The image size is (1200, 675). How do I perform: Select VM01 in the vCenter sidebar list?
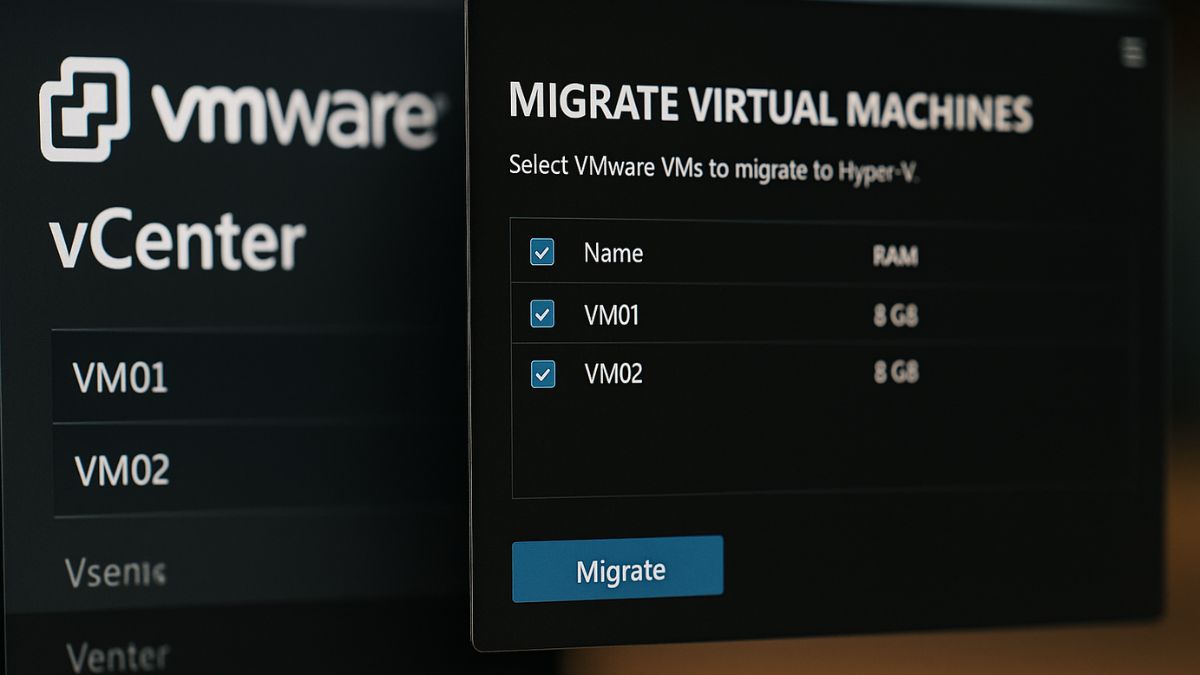tap(121, 378)
